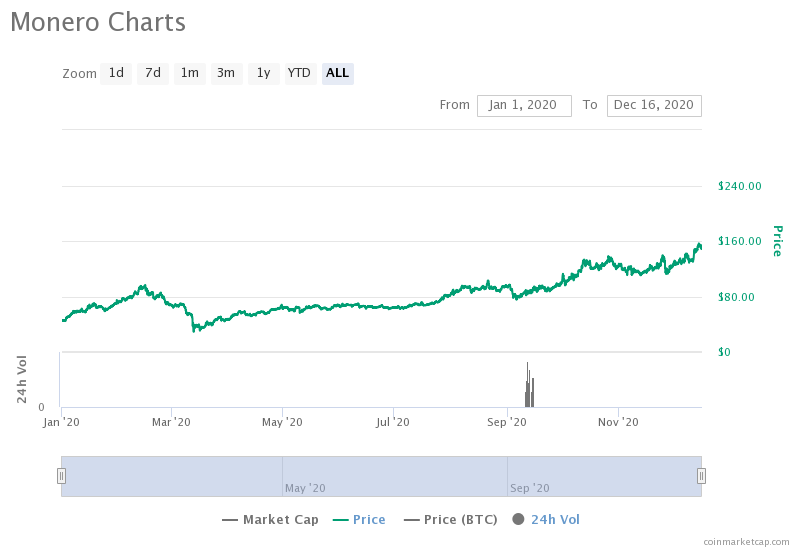Click the Mar '20 axis label
Viewport: 800px width, 550px height.
(x=171, y=422)
